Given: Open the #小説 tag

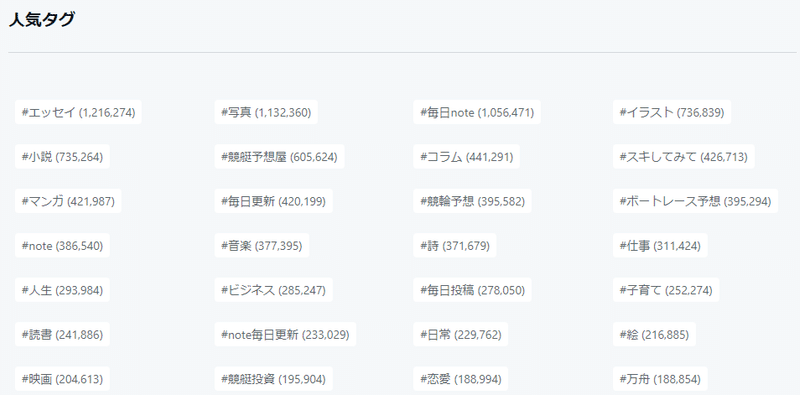Looking at the screenshot, I should click(62, 157).
